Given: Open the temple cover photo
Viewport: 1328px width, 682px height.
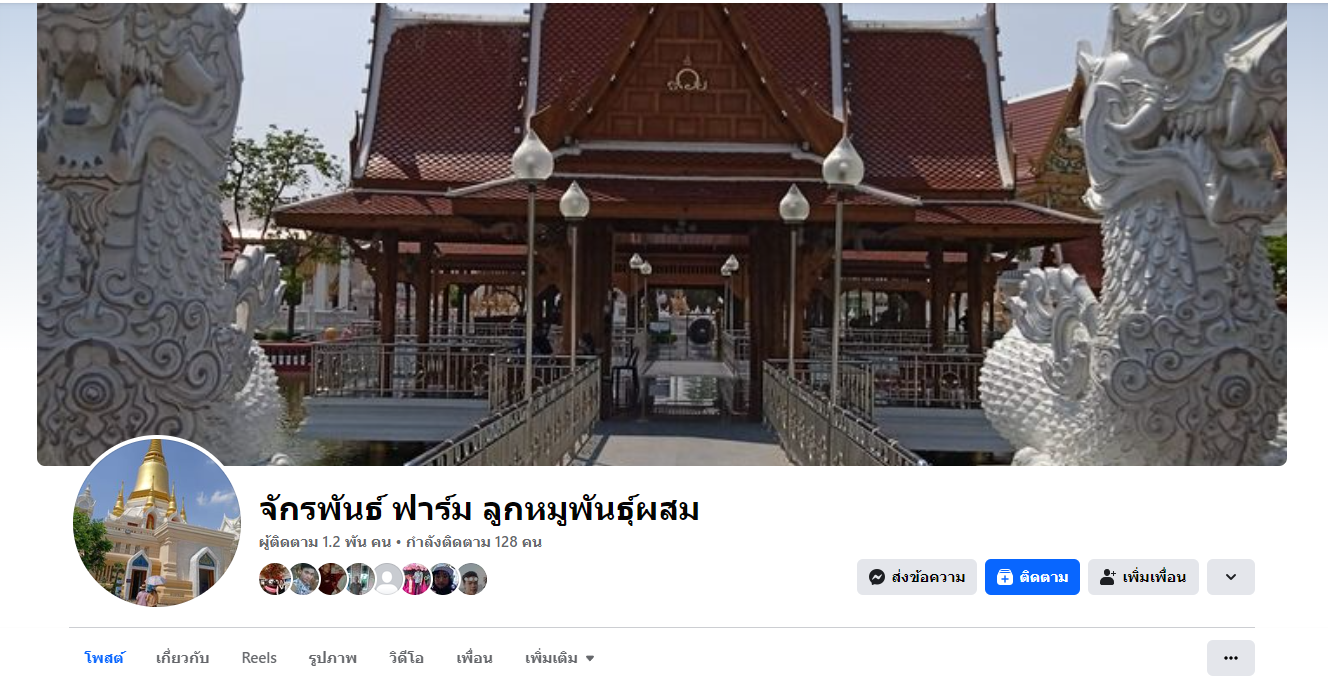Looking at the screenshot, I should [x=662, y=234].
